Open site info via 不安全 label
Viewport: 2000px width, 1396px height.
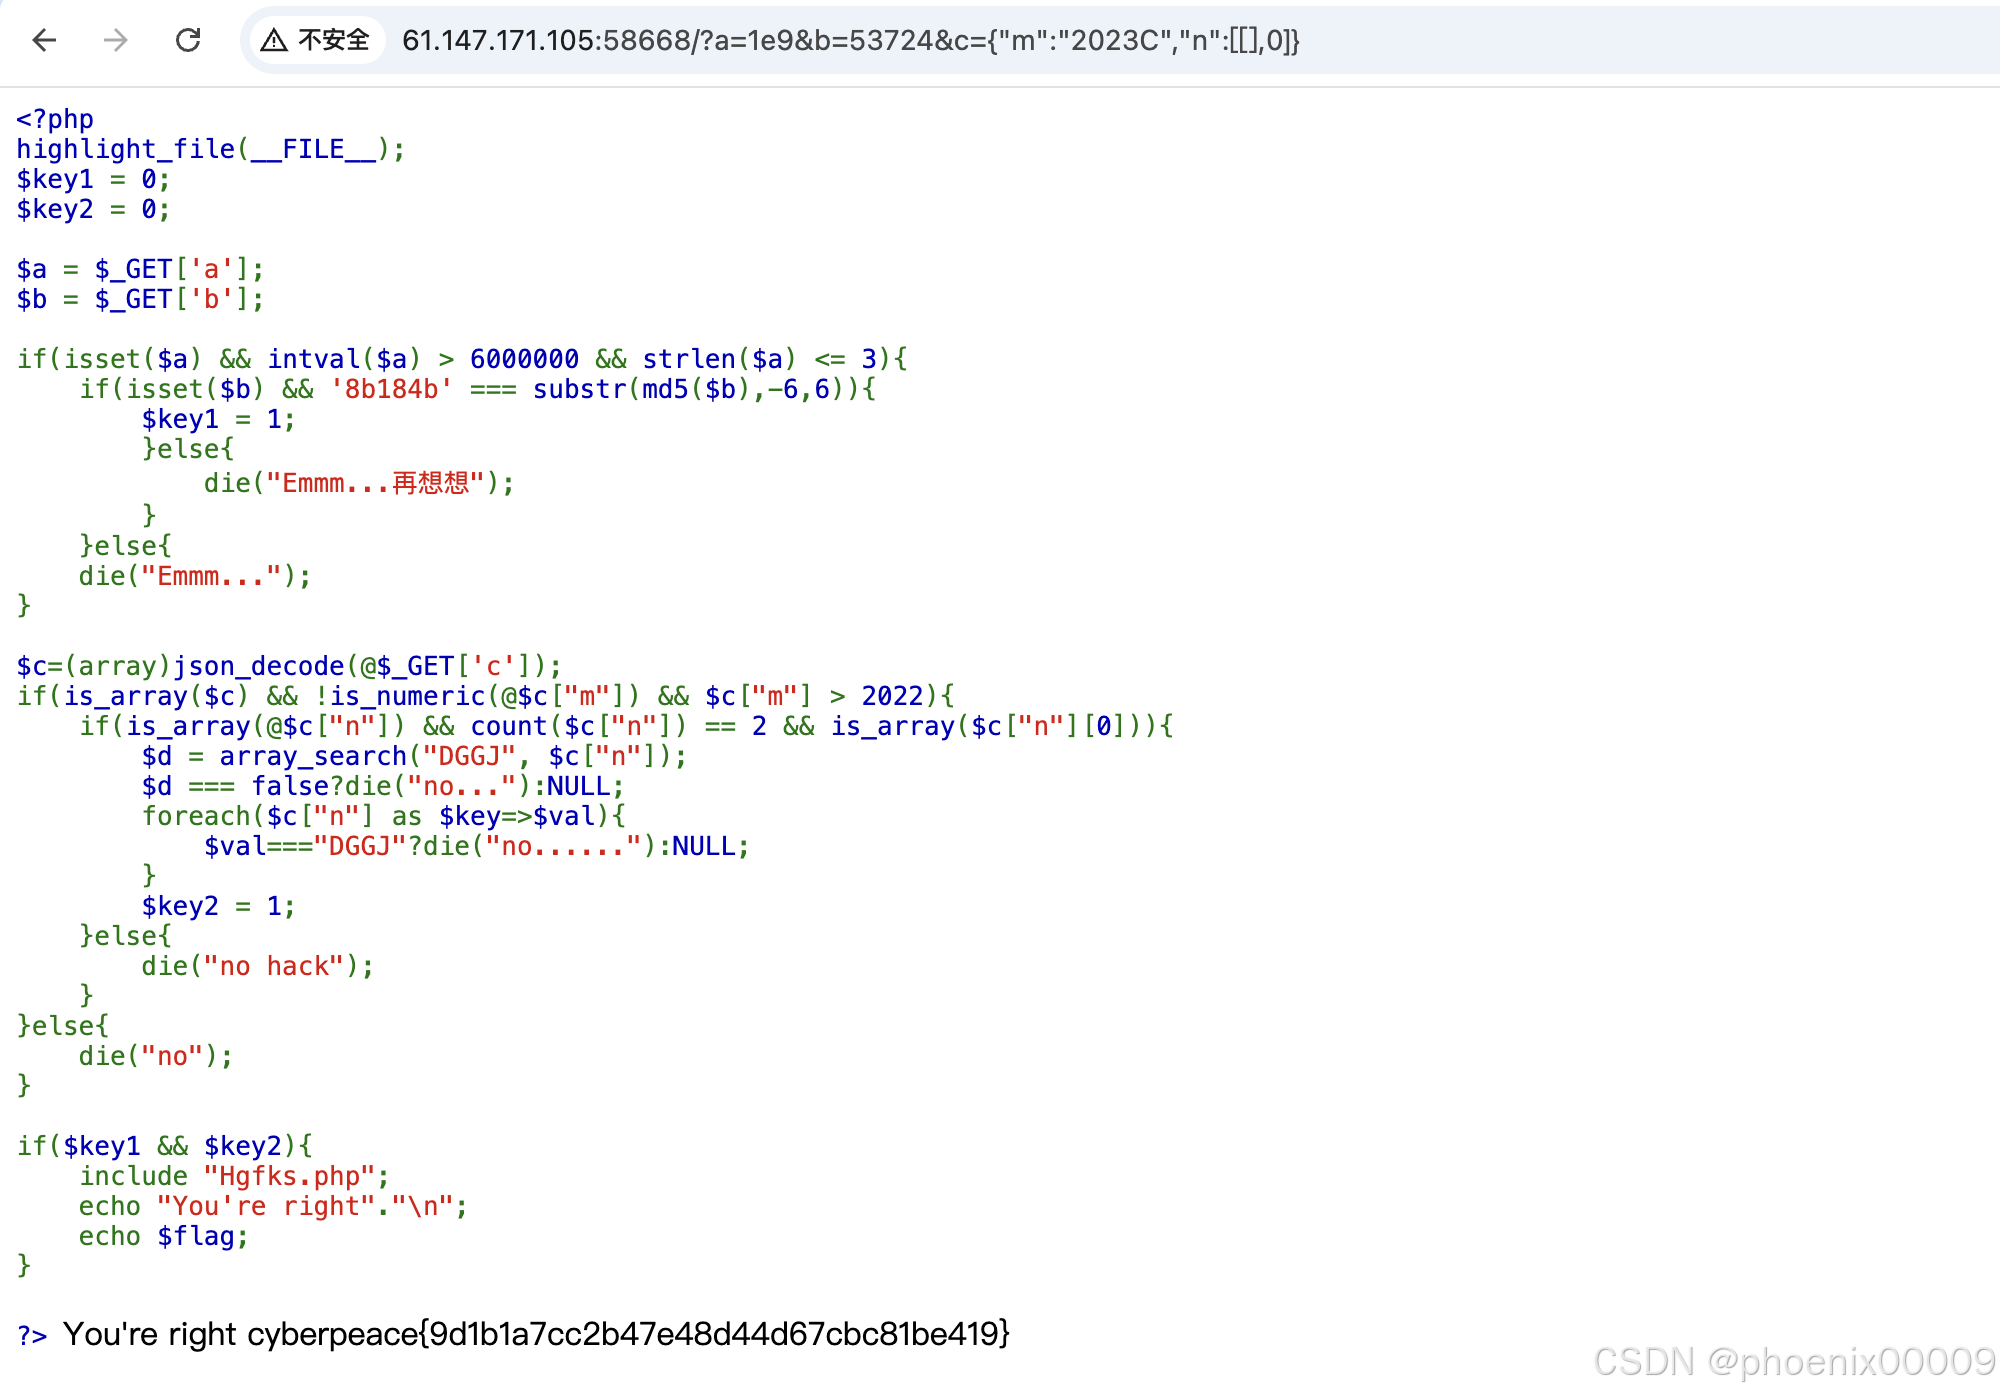334,40
